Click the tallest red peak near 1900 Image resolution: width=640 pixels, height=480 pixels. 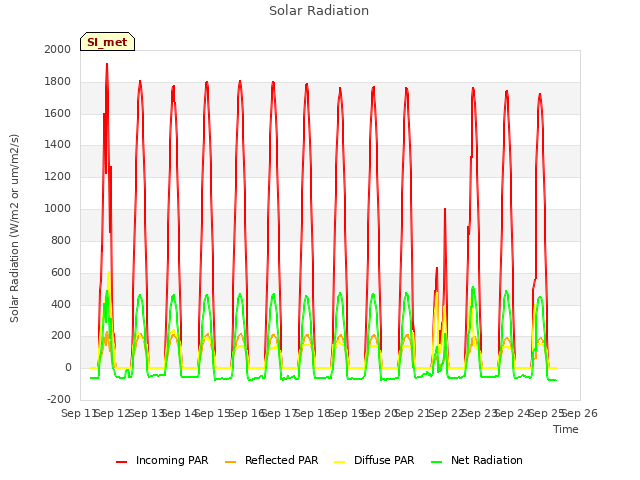point(107,64)
